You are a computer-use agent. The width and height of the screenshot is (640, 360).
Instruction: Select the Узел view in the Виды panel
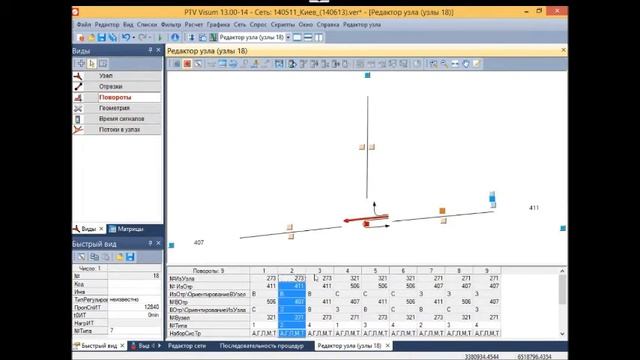[x=117, y=76]
